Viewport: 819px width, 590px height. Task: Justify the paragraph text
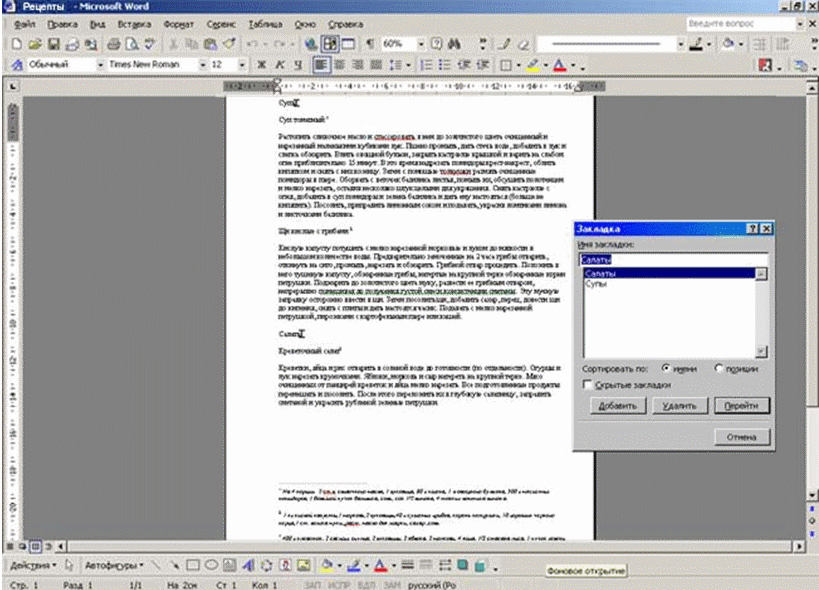tap(376, 65)
